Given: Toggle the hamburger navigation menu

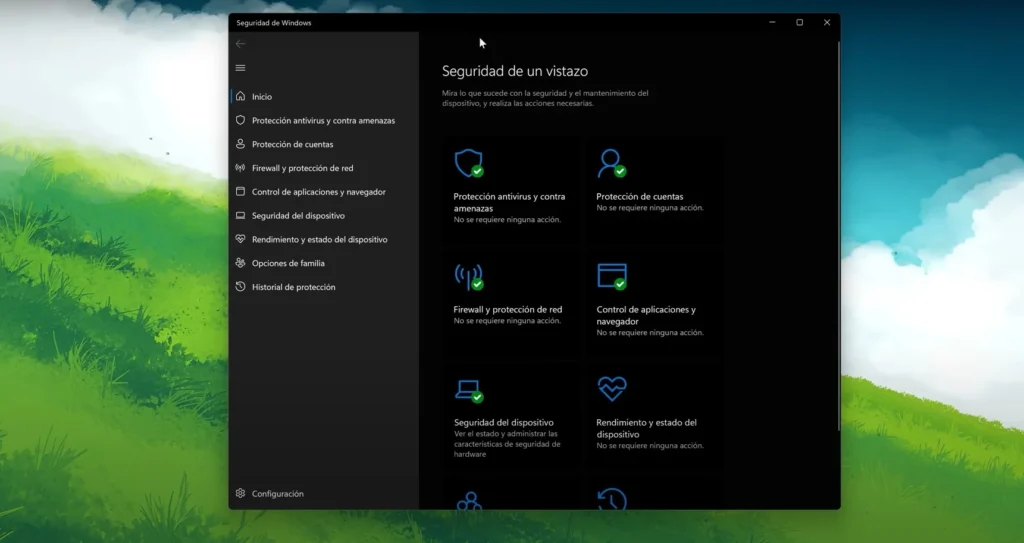Looking at the screenshot, I should tap(240, 68).
